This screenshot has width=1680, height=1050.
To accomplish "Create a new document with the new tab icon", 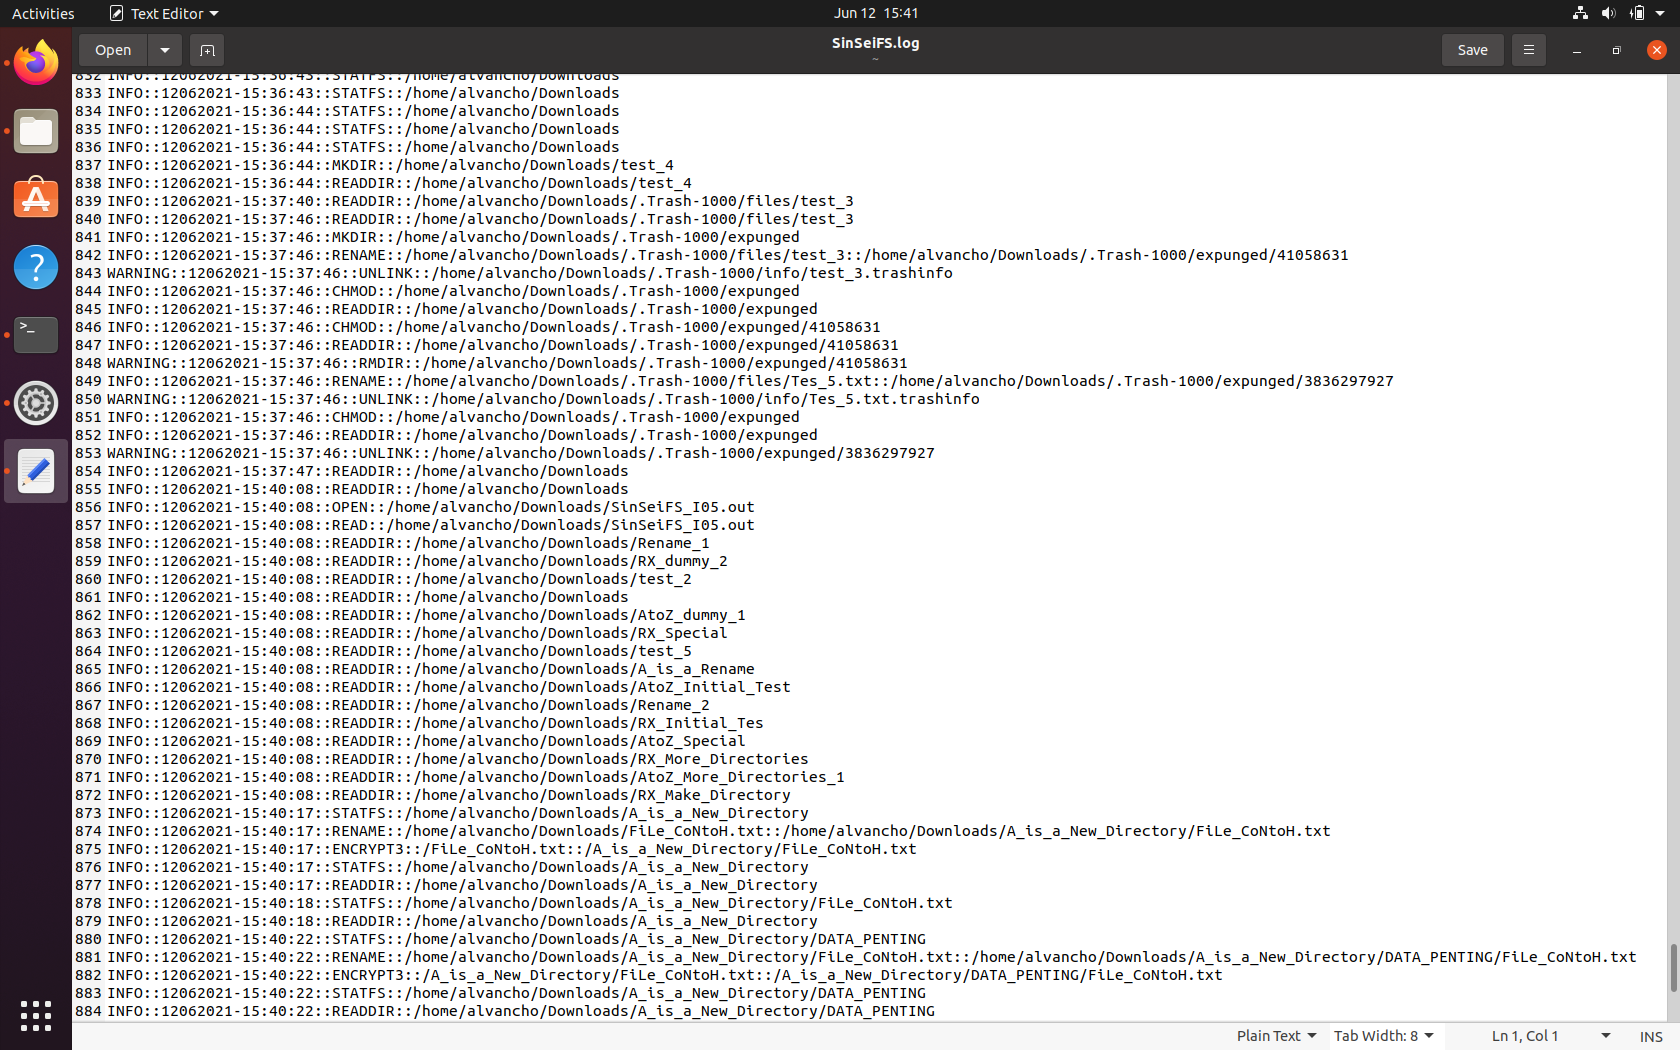I will point(207,49).
